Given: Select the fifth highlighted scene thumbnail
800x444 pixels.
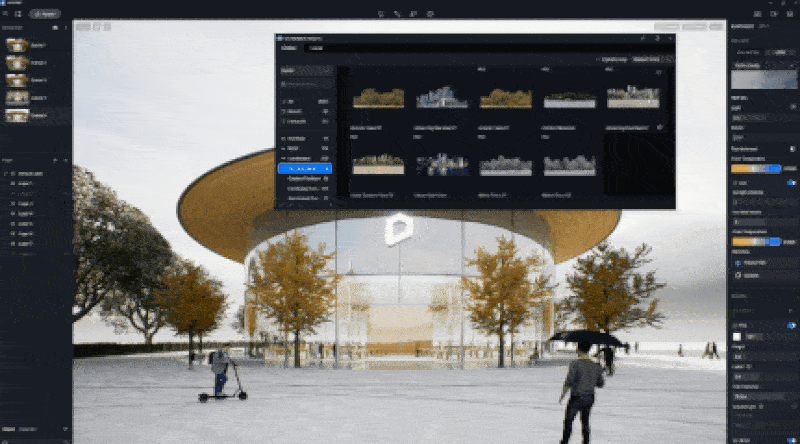Looking at the screenshot, I should coord(17,116).
